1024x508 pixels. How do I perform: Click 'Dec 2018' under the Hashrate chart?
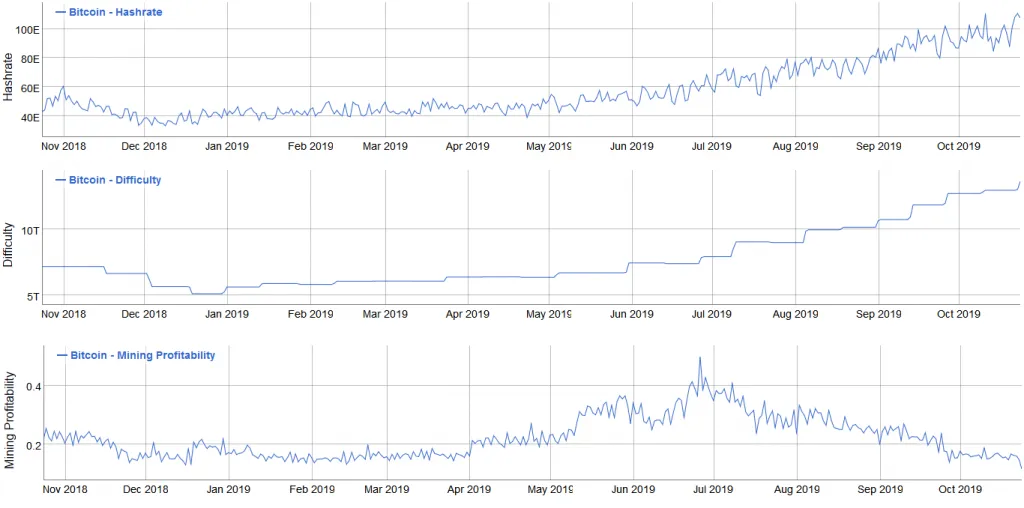(144, 147)
